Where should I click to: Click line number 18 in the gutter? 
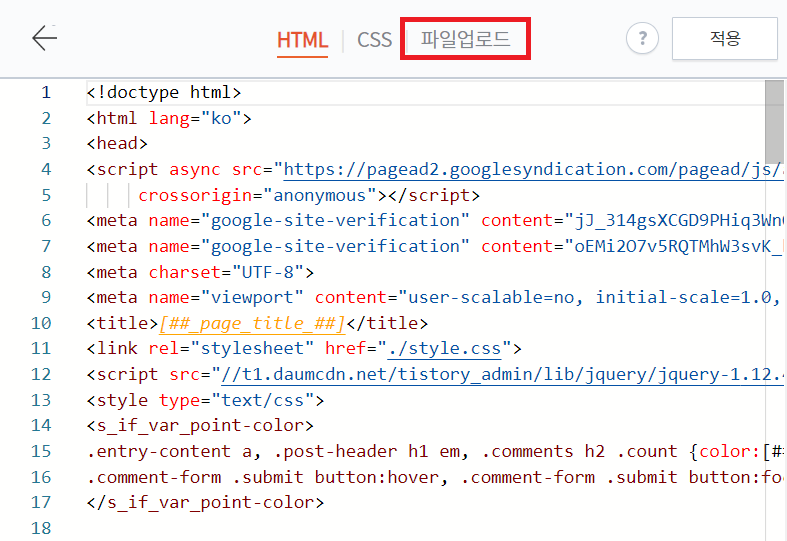click(41, 528)
